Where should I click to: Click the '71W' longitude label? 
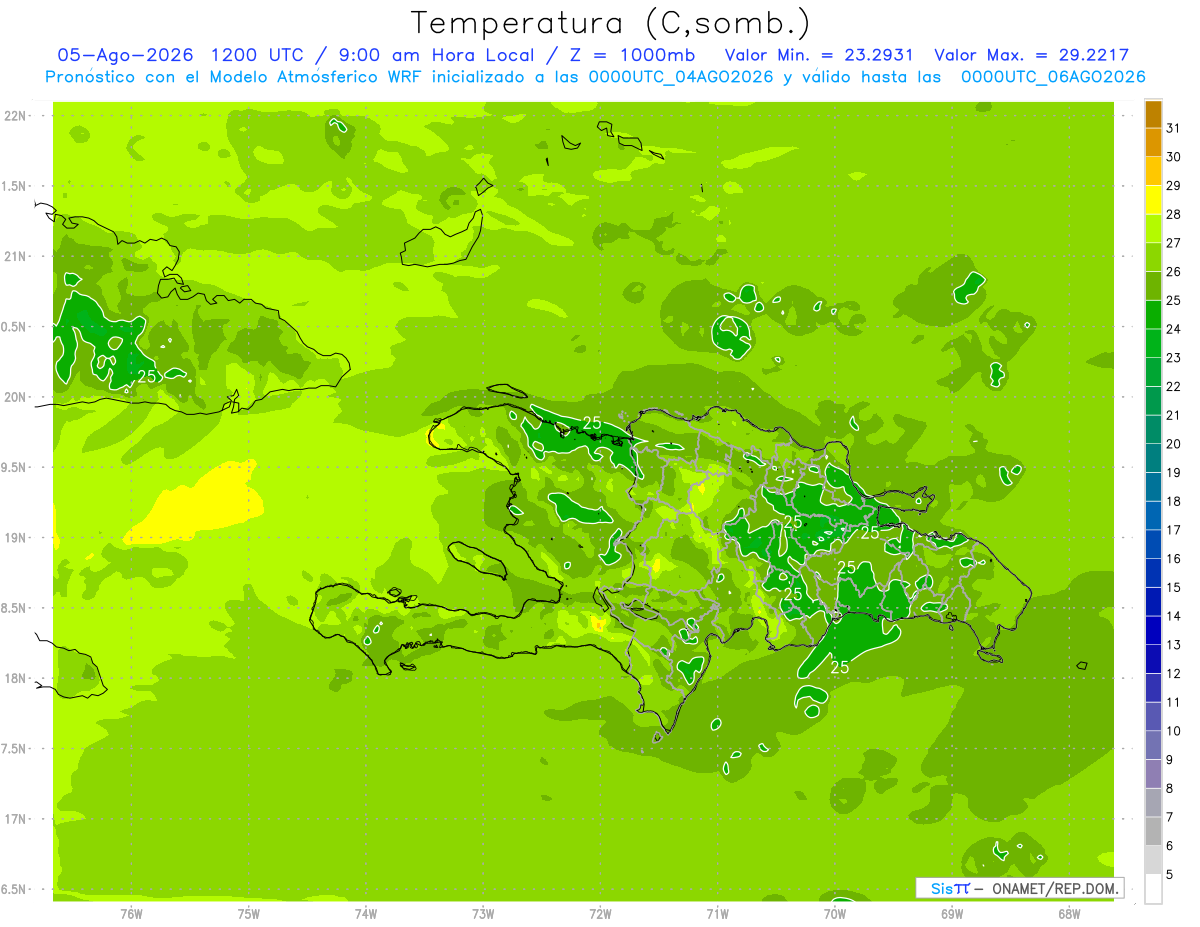pyautogui.click(x=717, y=913)
